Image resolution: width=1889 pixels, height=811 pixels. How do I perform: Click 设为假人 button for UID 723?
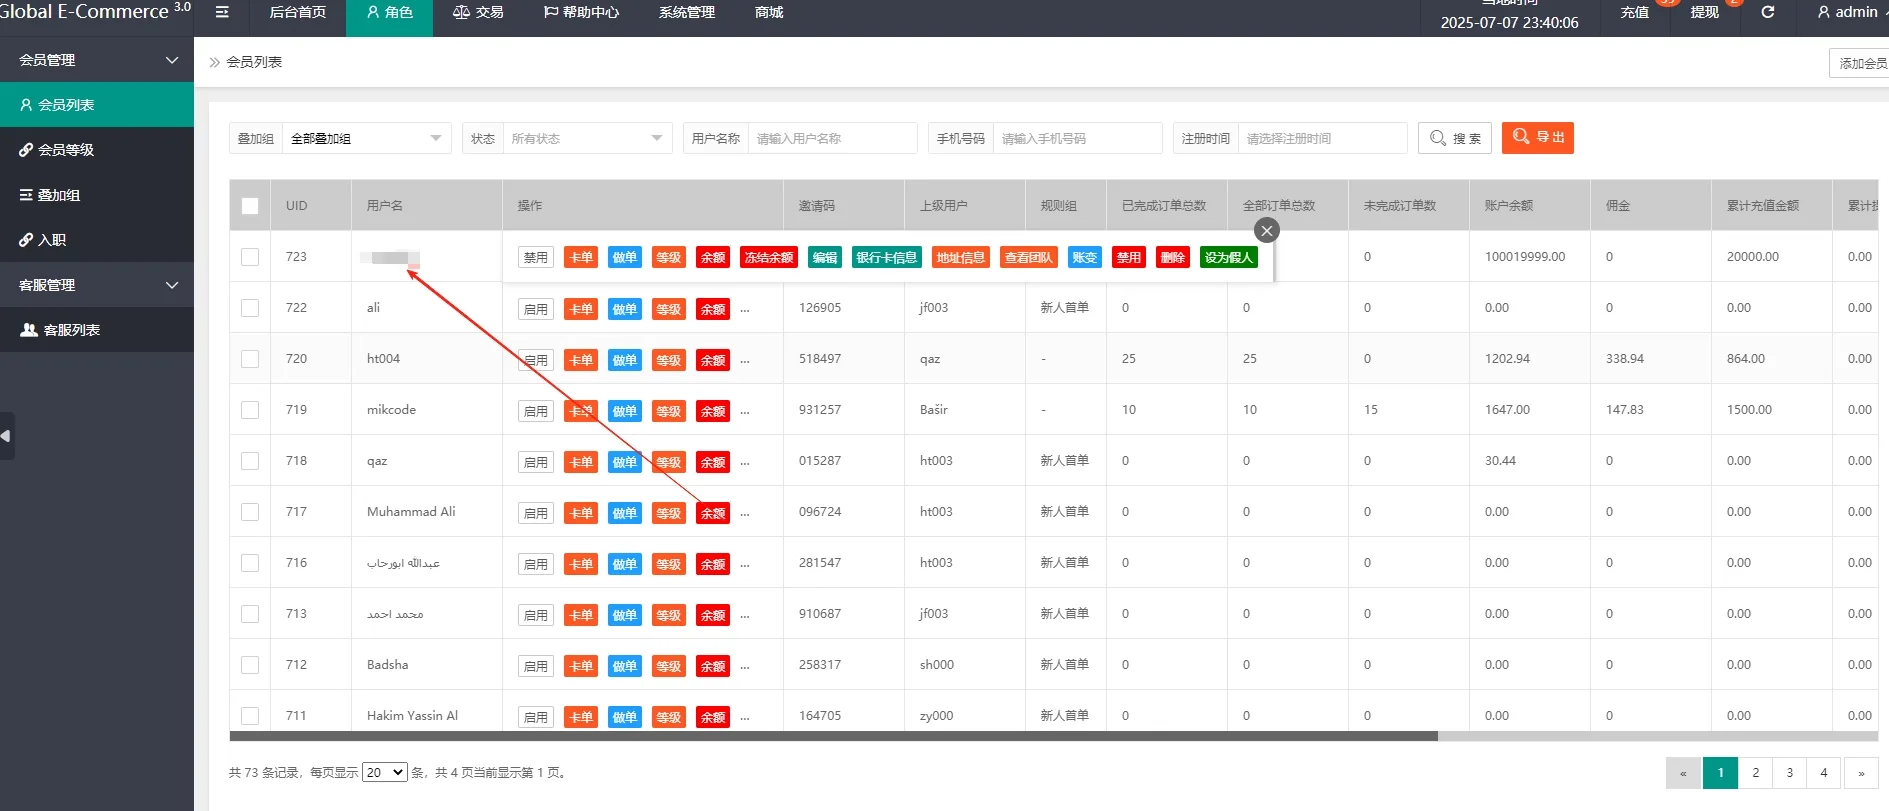[1228, 257]
